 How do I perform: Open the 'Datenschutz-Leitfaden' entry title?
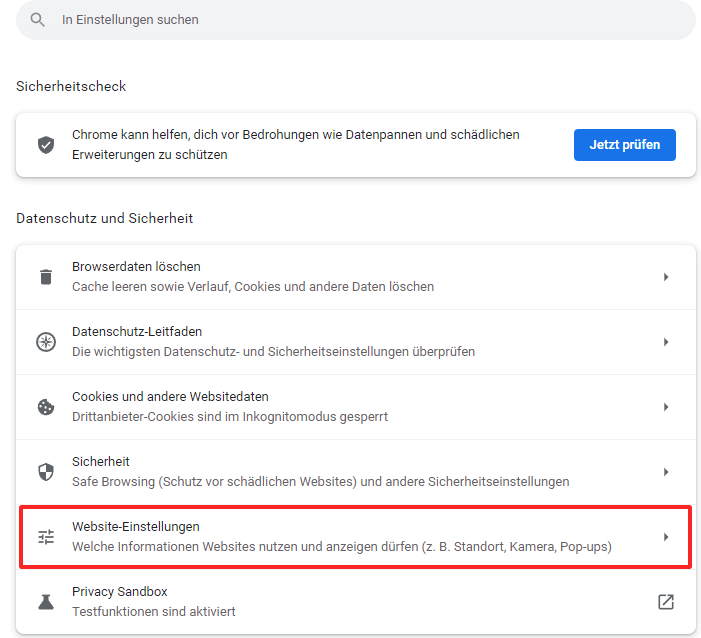click(x=137, y=332)
